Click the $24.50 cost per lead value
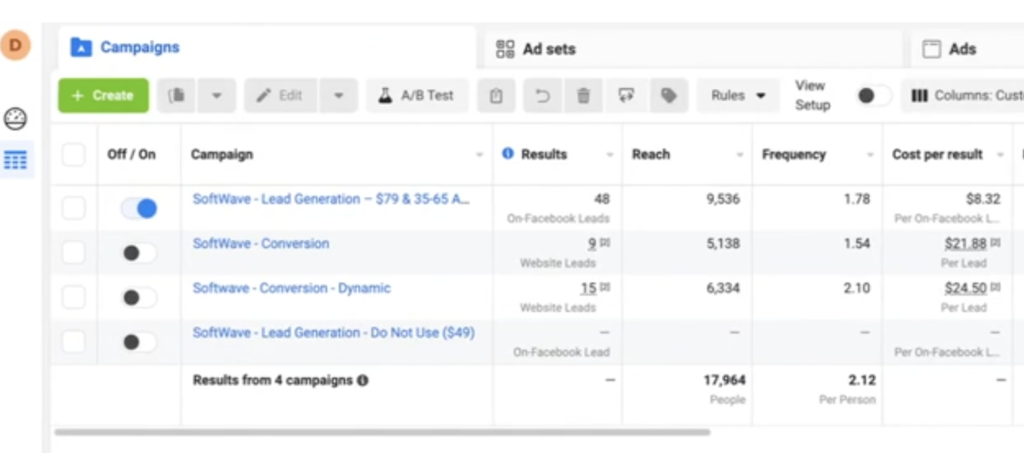1024x453 pixels. 965,288
